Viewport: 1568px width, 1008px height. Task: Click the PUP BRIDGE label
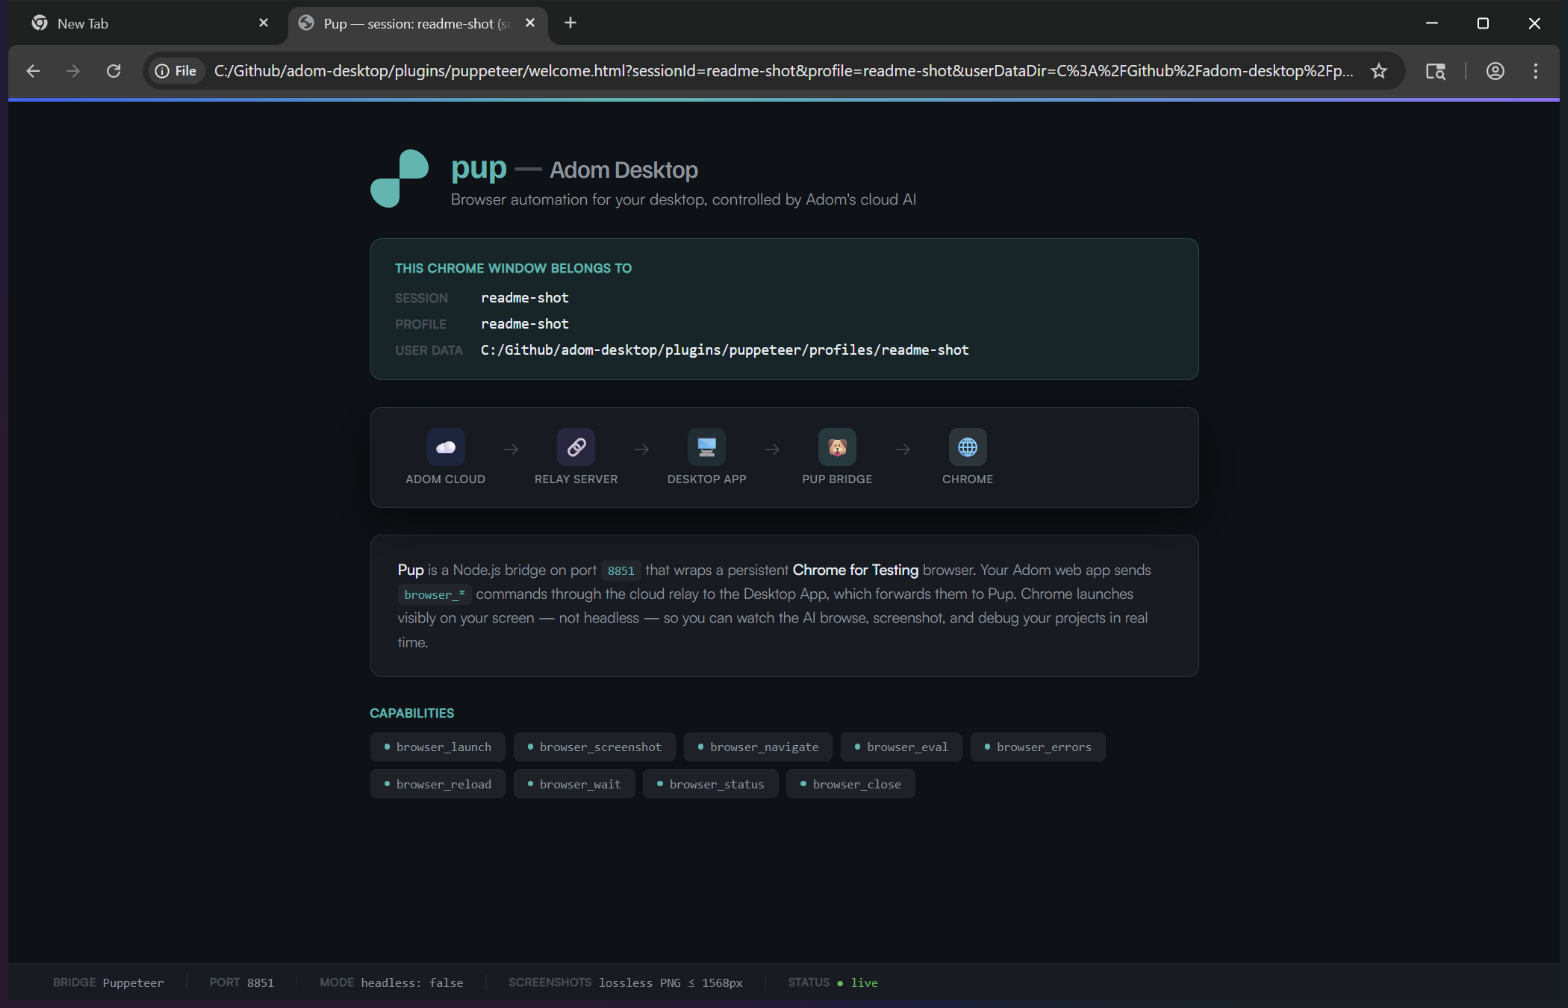click(x=837, y=479)
